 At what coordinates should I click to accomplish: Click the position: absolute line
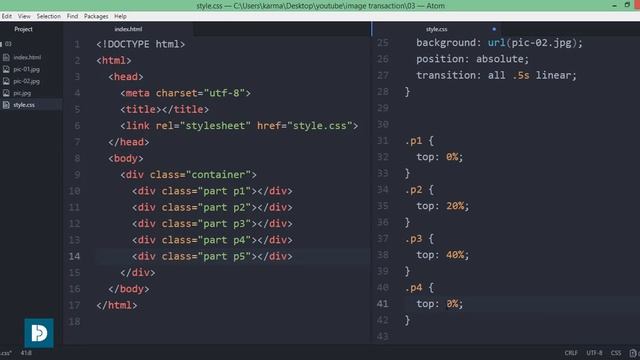(473, 59)
